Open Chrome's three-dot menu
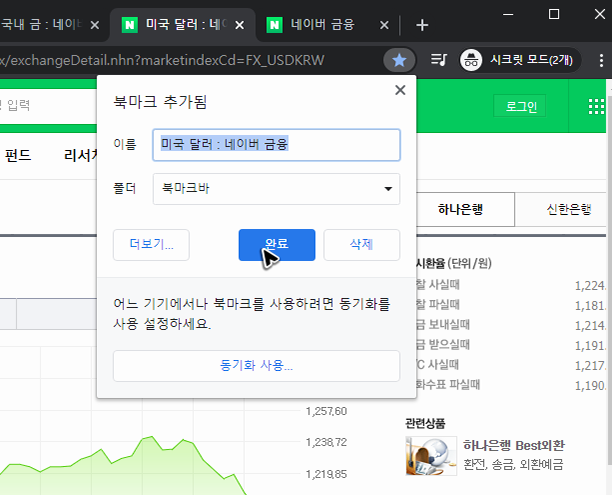The width and height of the screenshot is (612, 495). [x=601, y=61]
